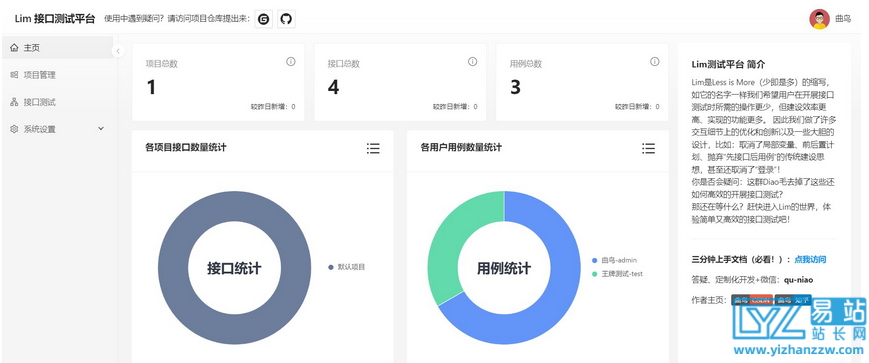Viewport: 869px width, 363px height.
Task: Click the gray 接口统计 donut ring
Action: point(173,268)
